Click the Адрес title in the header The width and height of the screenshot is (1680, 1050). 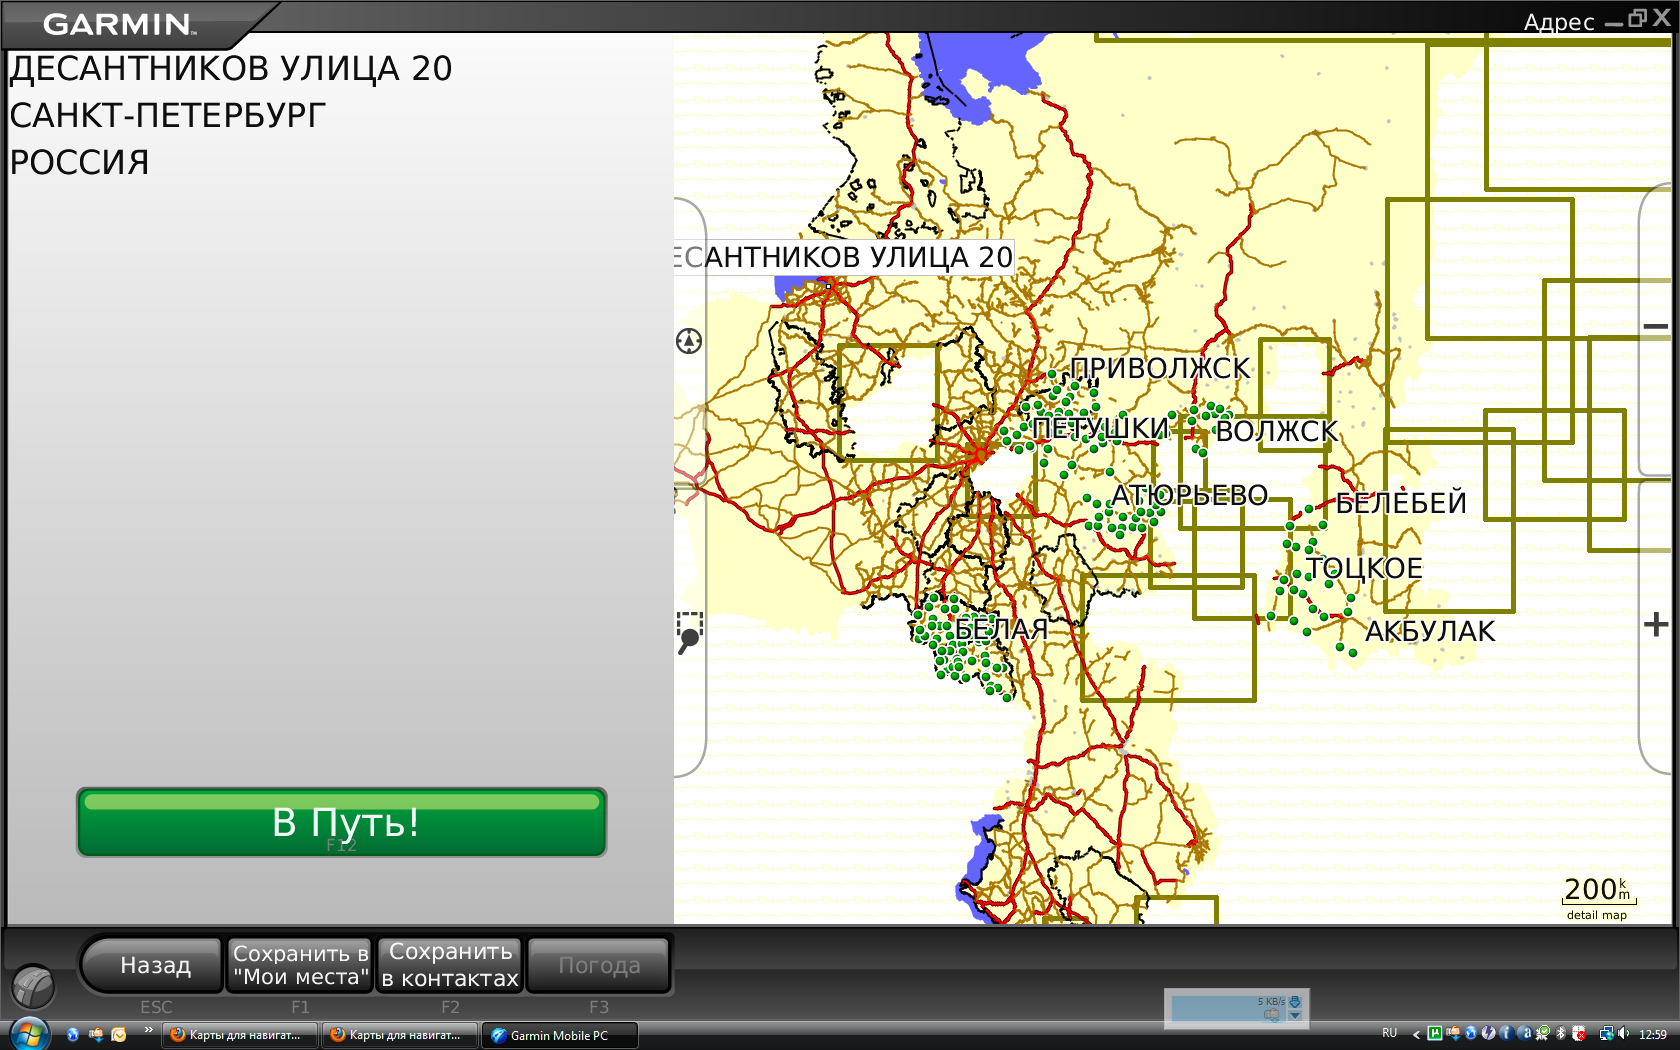tap(1558, 22)
